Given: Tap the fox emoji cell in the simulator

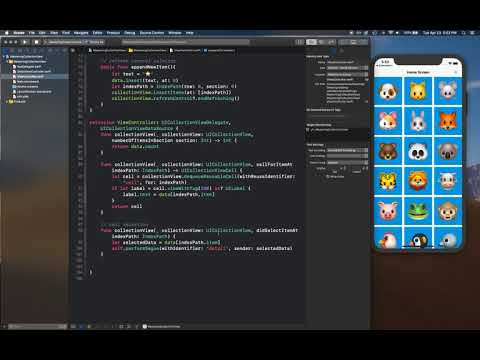Looking at the screenshot, I should [x=448, y=121].
